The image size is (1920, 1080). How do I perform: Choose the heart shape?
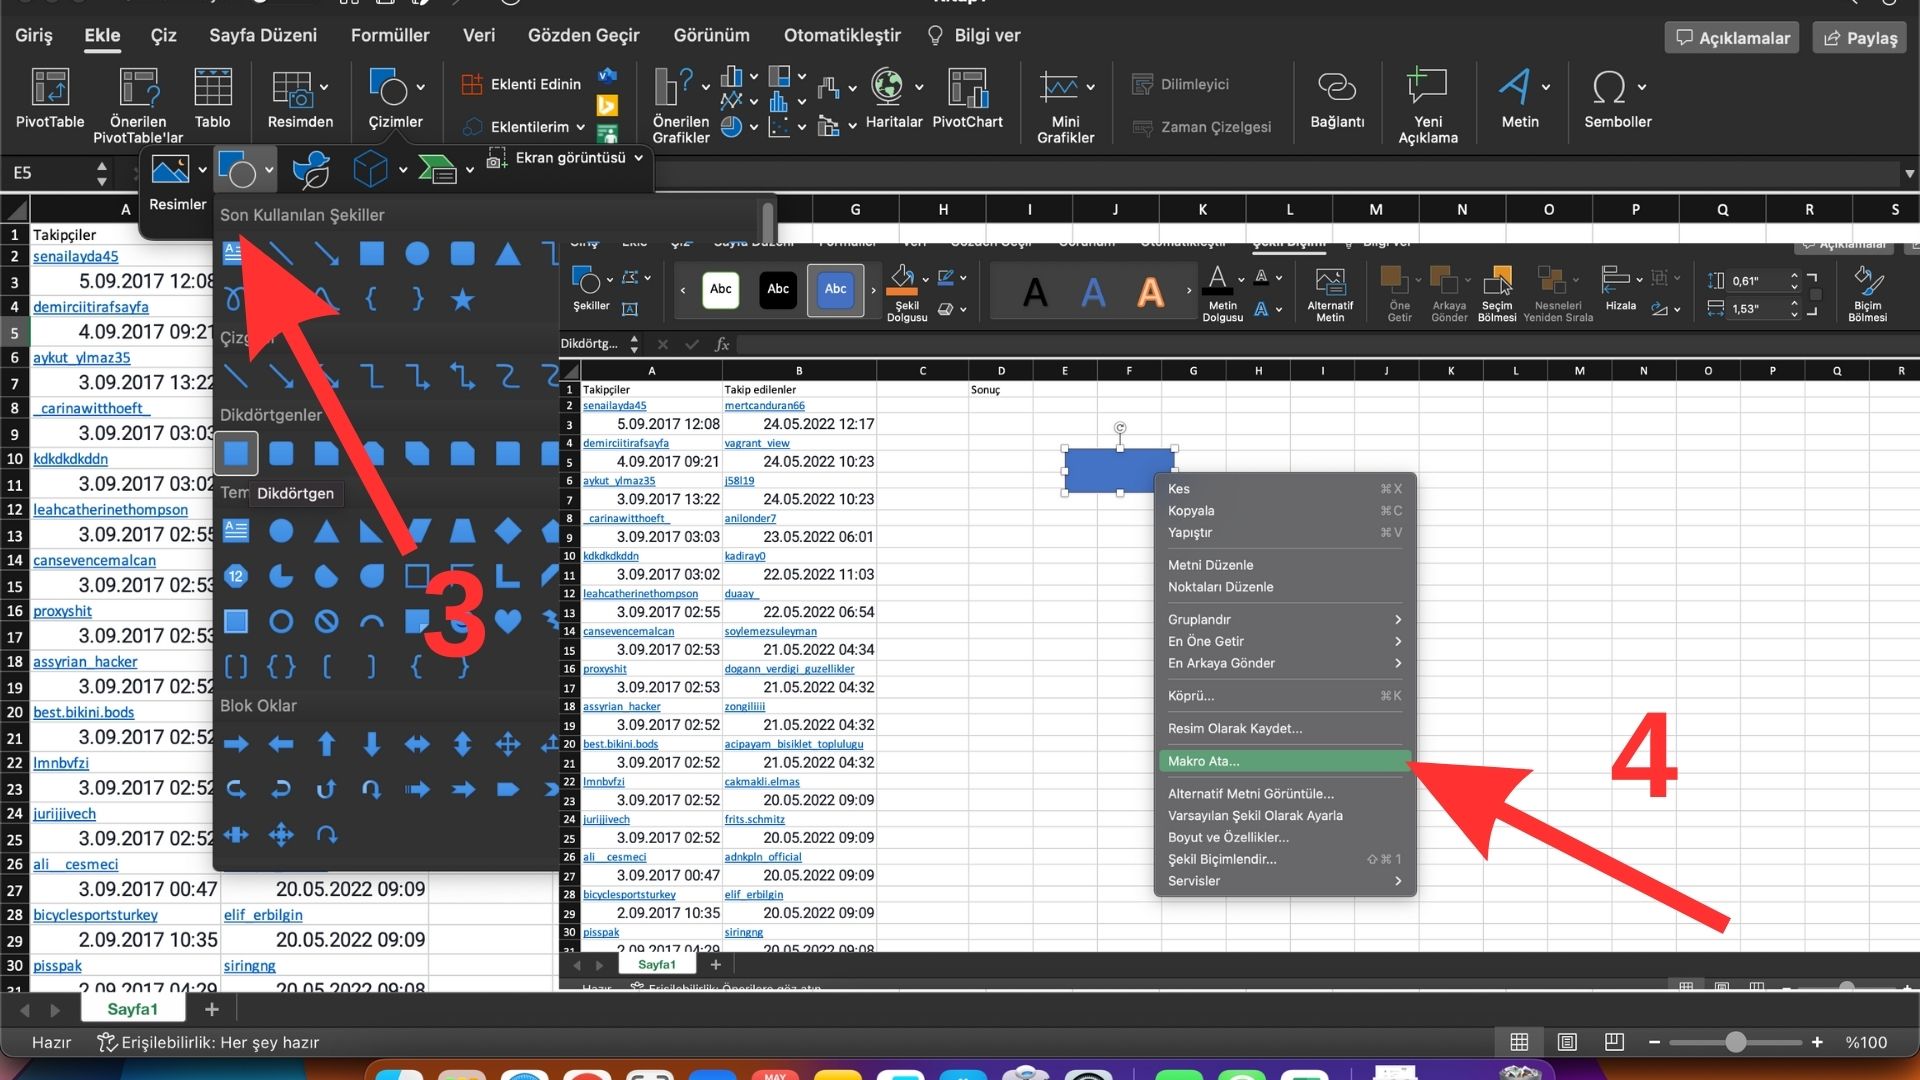[x=508, y=621]
